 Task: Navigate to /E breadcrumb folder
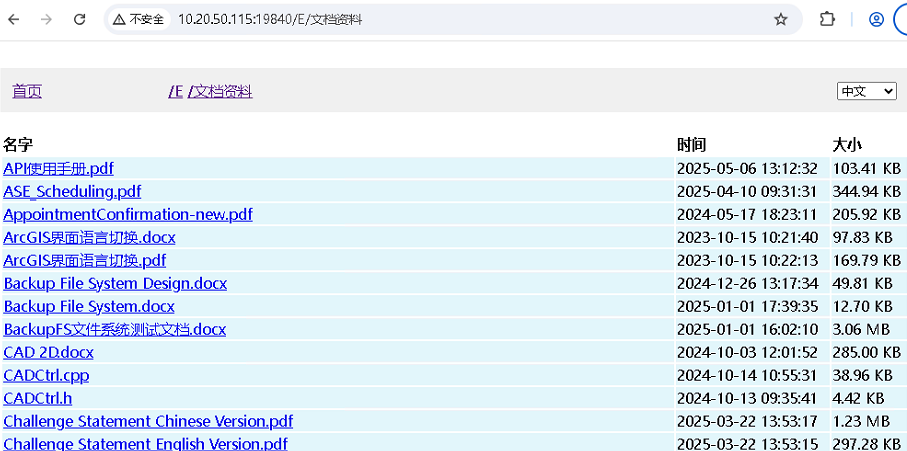(x=176, y=92)
